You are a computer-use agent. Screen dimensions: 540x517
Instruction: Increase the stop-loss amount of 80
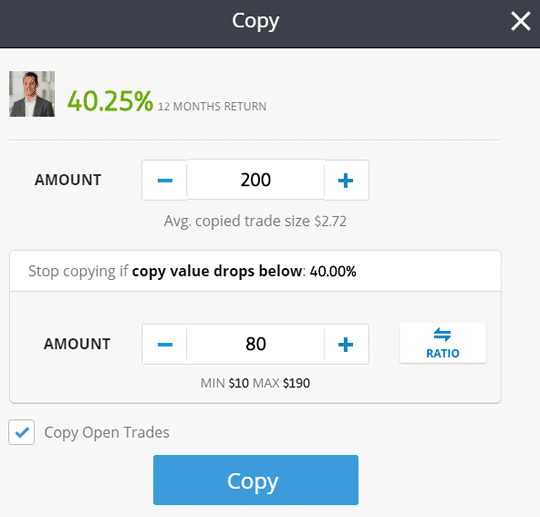(346, 344)
